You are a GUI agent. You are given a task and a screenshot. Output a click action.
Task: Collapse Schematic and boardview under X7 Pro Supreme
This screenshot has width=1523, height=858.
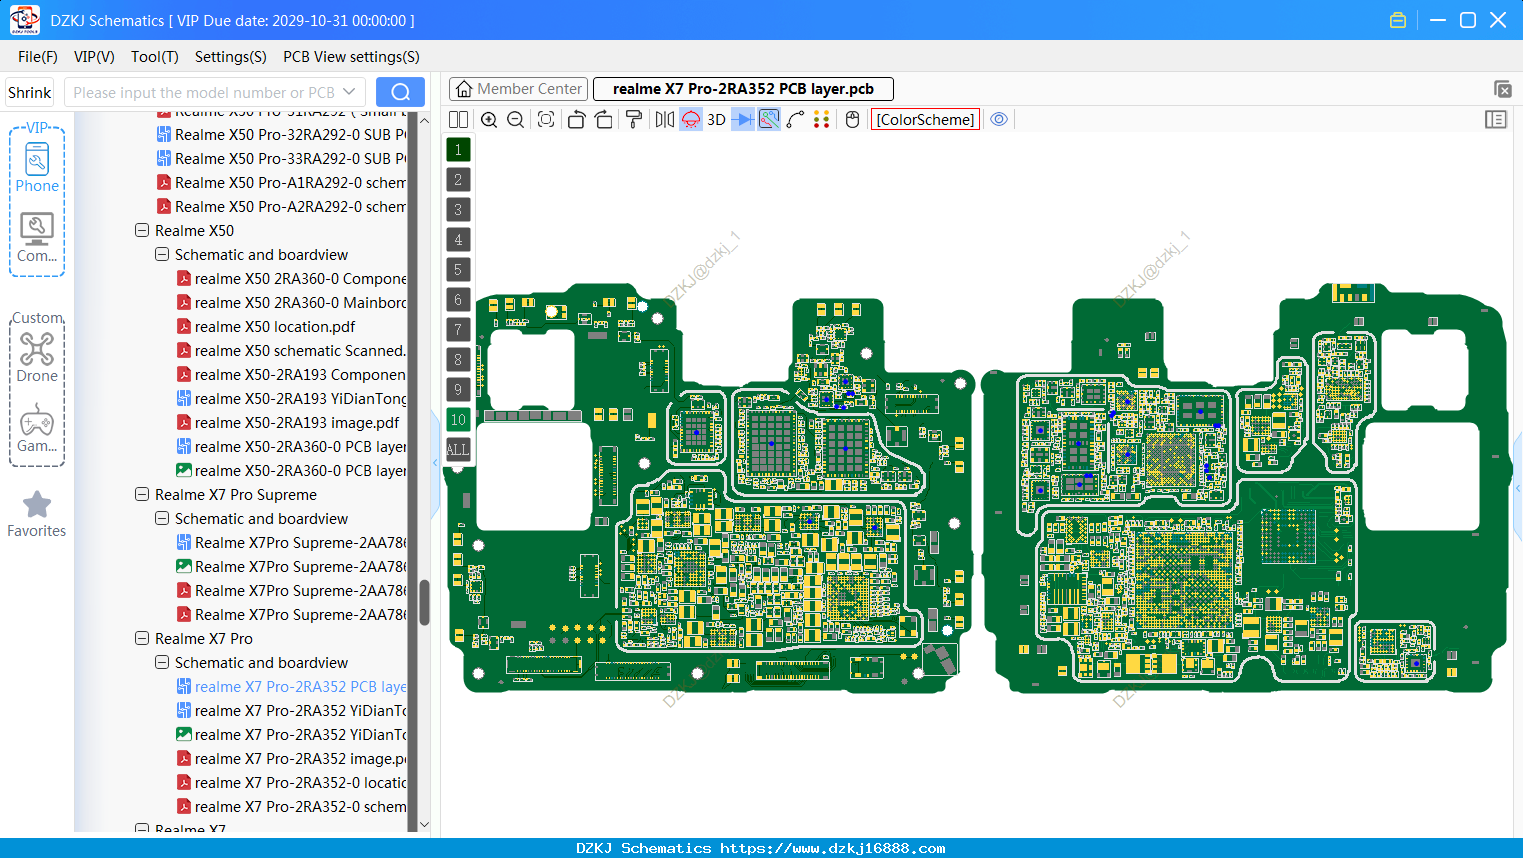click(x=162, y=518)
